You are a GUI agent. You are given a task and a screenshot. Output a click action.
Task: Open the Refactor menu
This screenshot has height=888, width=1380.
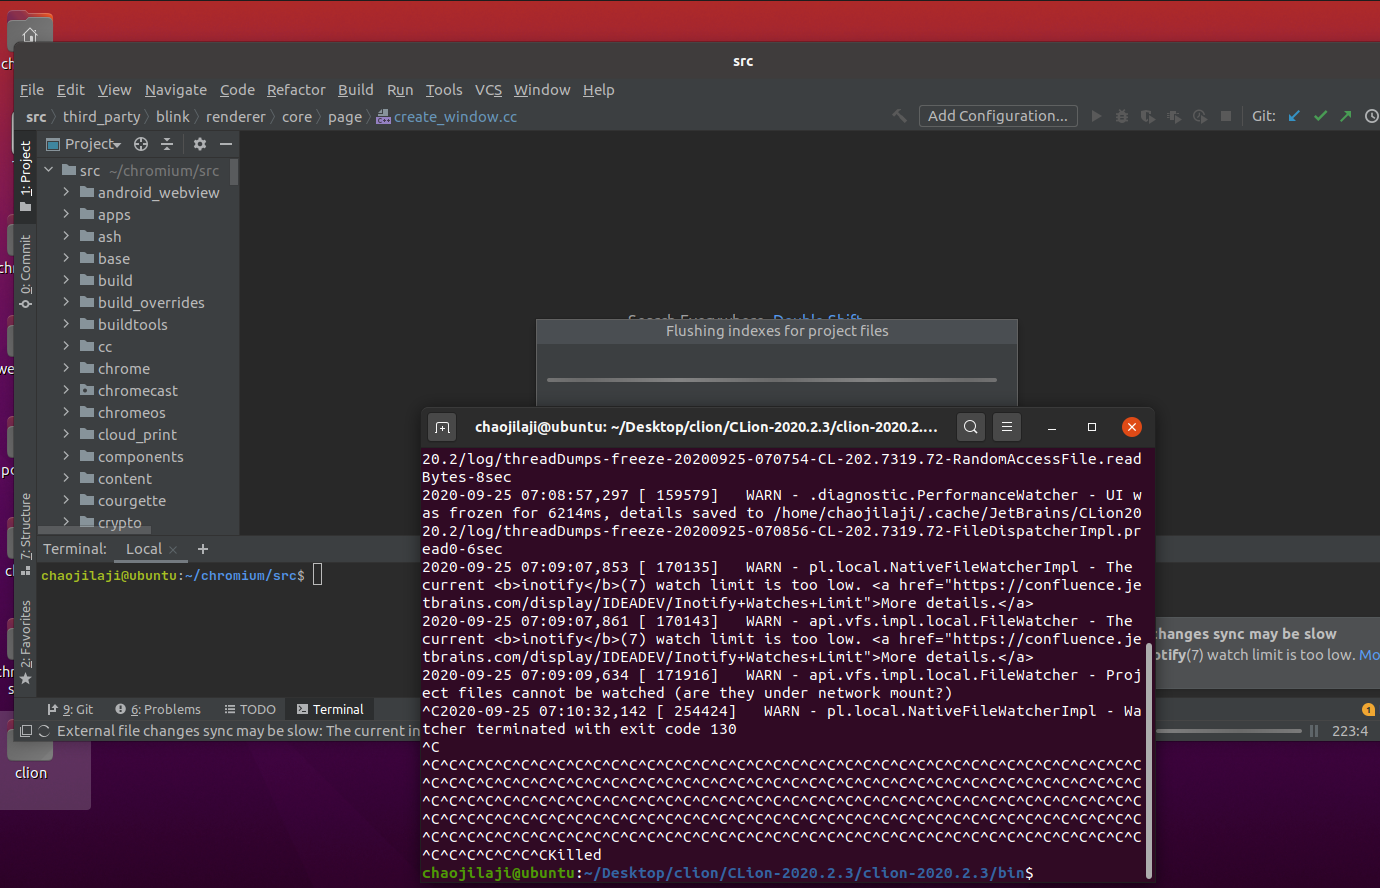click(x=296, y=90)
